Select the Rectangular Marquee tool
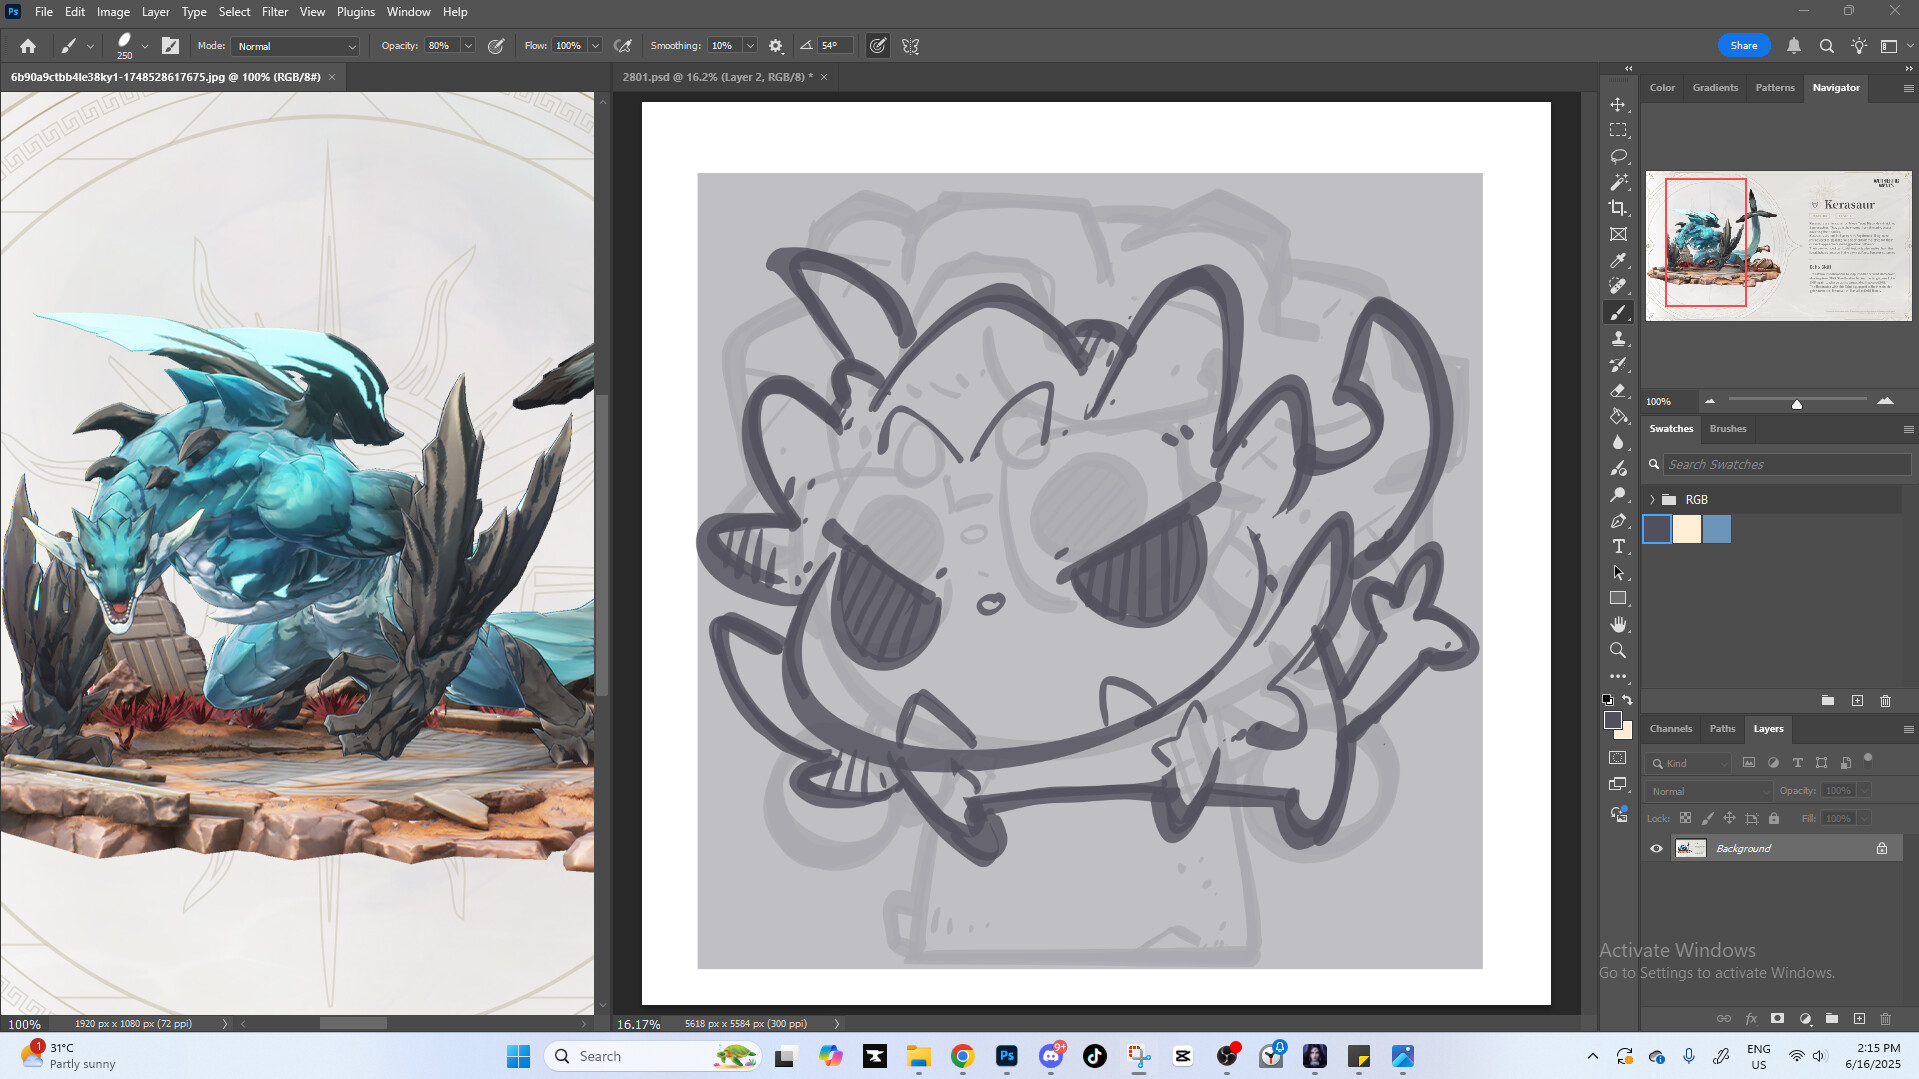The image size is (1919, 1079). coord(1618,131)
